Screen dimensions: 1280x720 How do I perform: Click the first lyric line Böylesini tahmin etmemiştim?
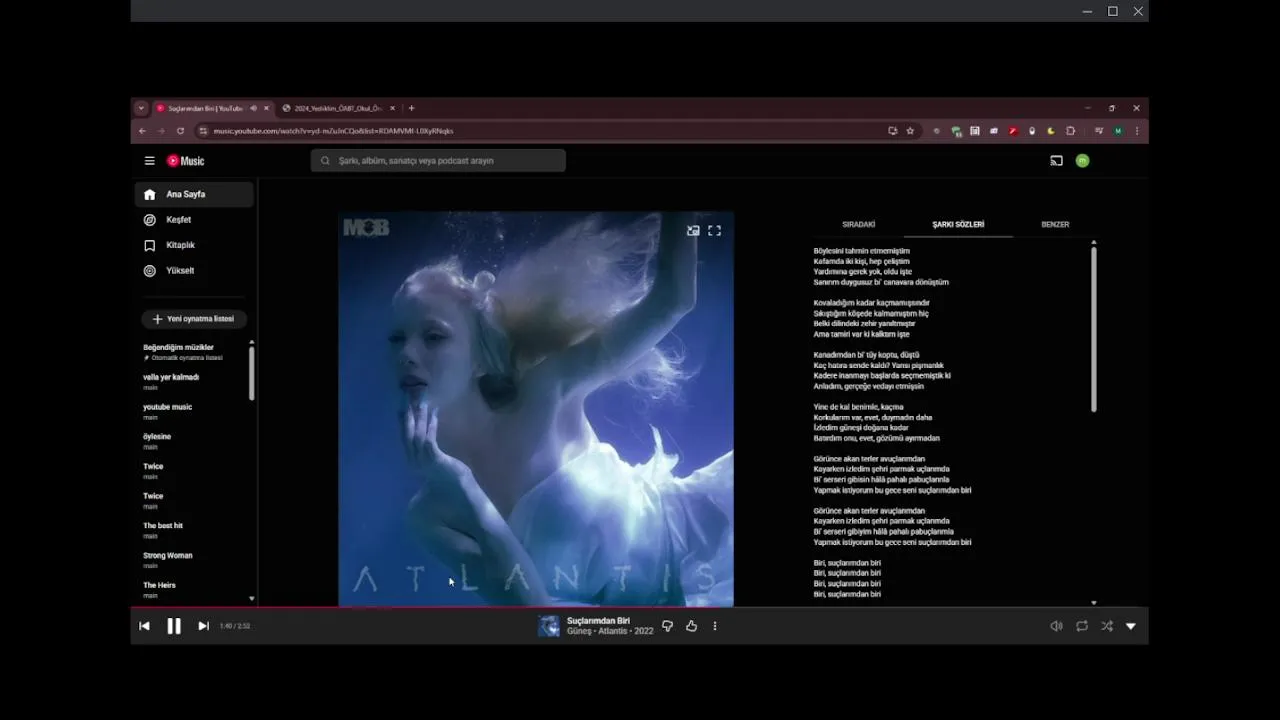tap(861, 251)
